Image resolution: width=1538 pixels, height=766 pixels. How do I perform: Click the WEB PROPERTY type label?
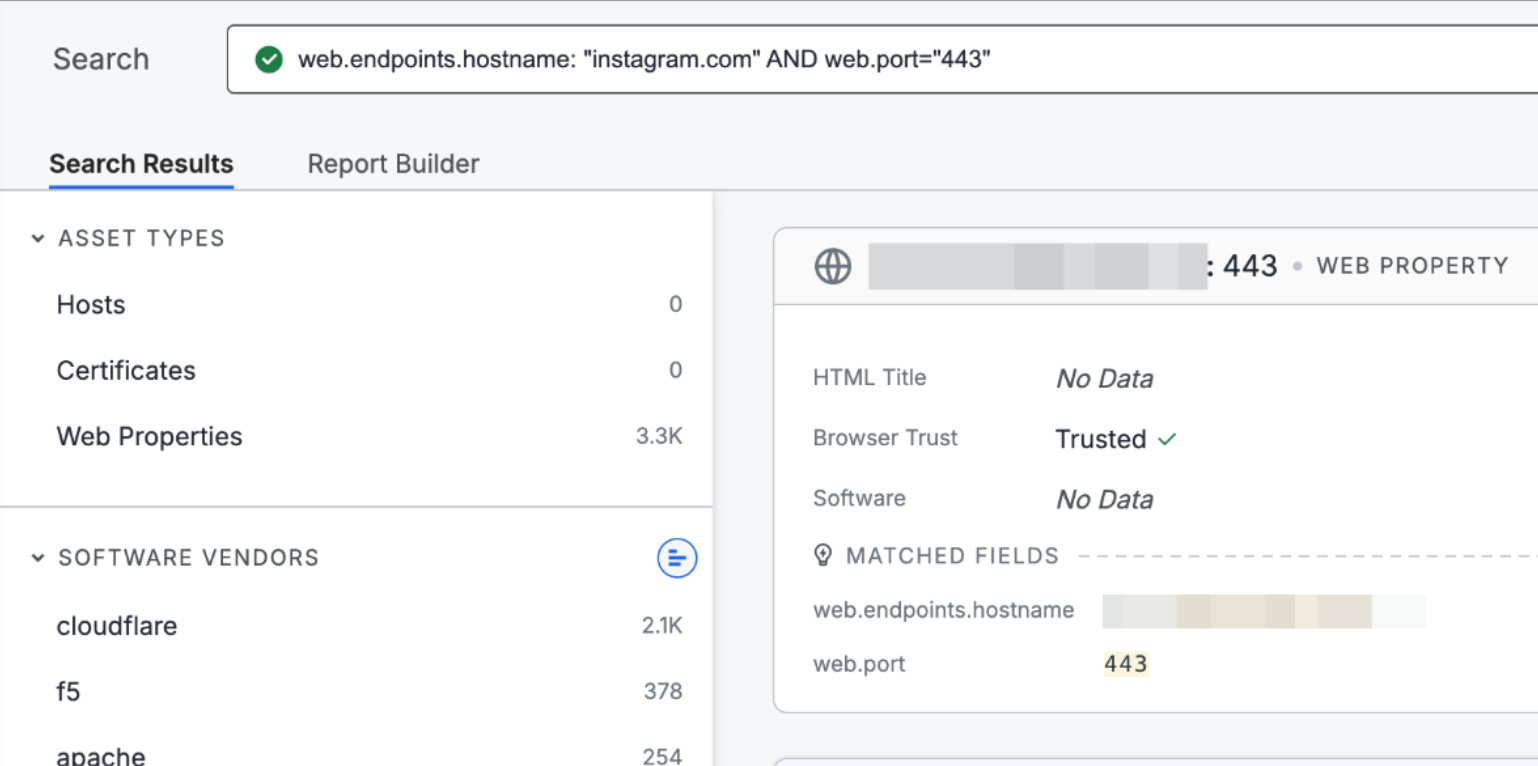tap(1412, 266)
